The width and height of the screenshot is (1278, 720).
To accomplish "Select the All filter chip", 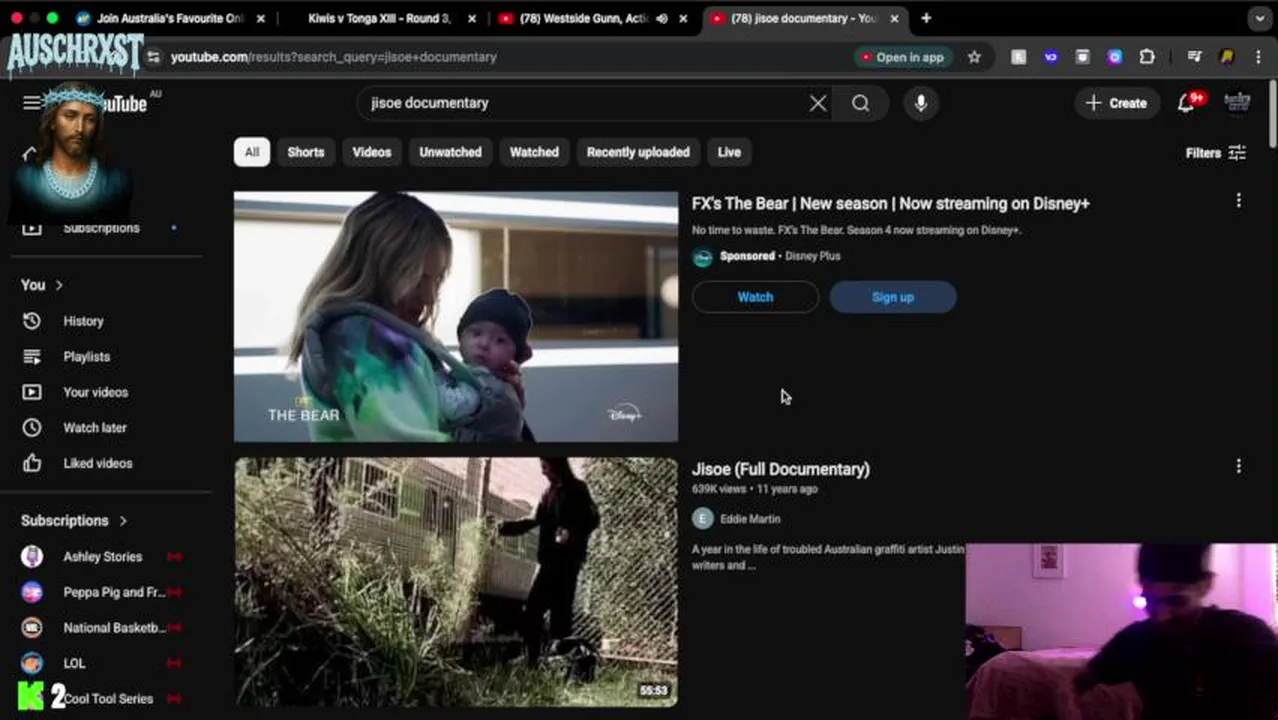I will click(252, 152).
